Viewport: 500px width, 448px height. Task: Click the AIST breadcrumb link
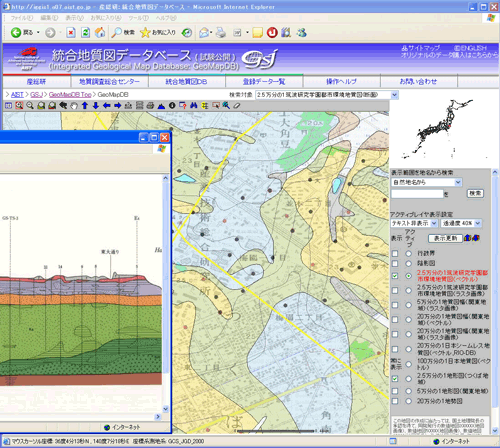click(17, 95)
